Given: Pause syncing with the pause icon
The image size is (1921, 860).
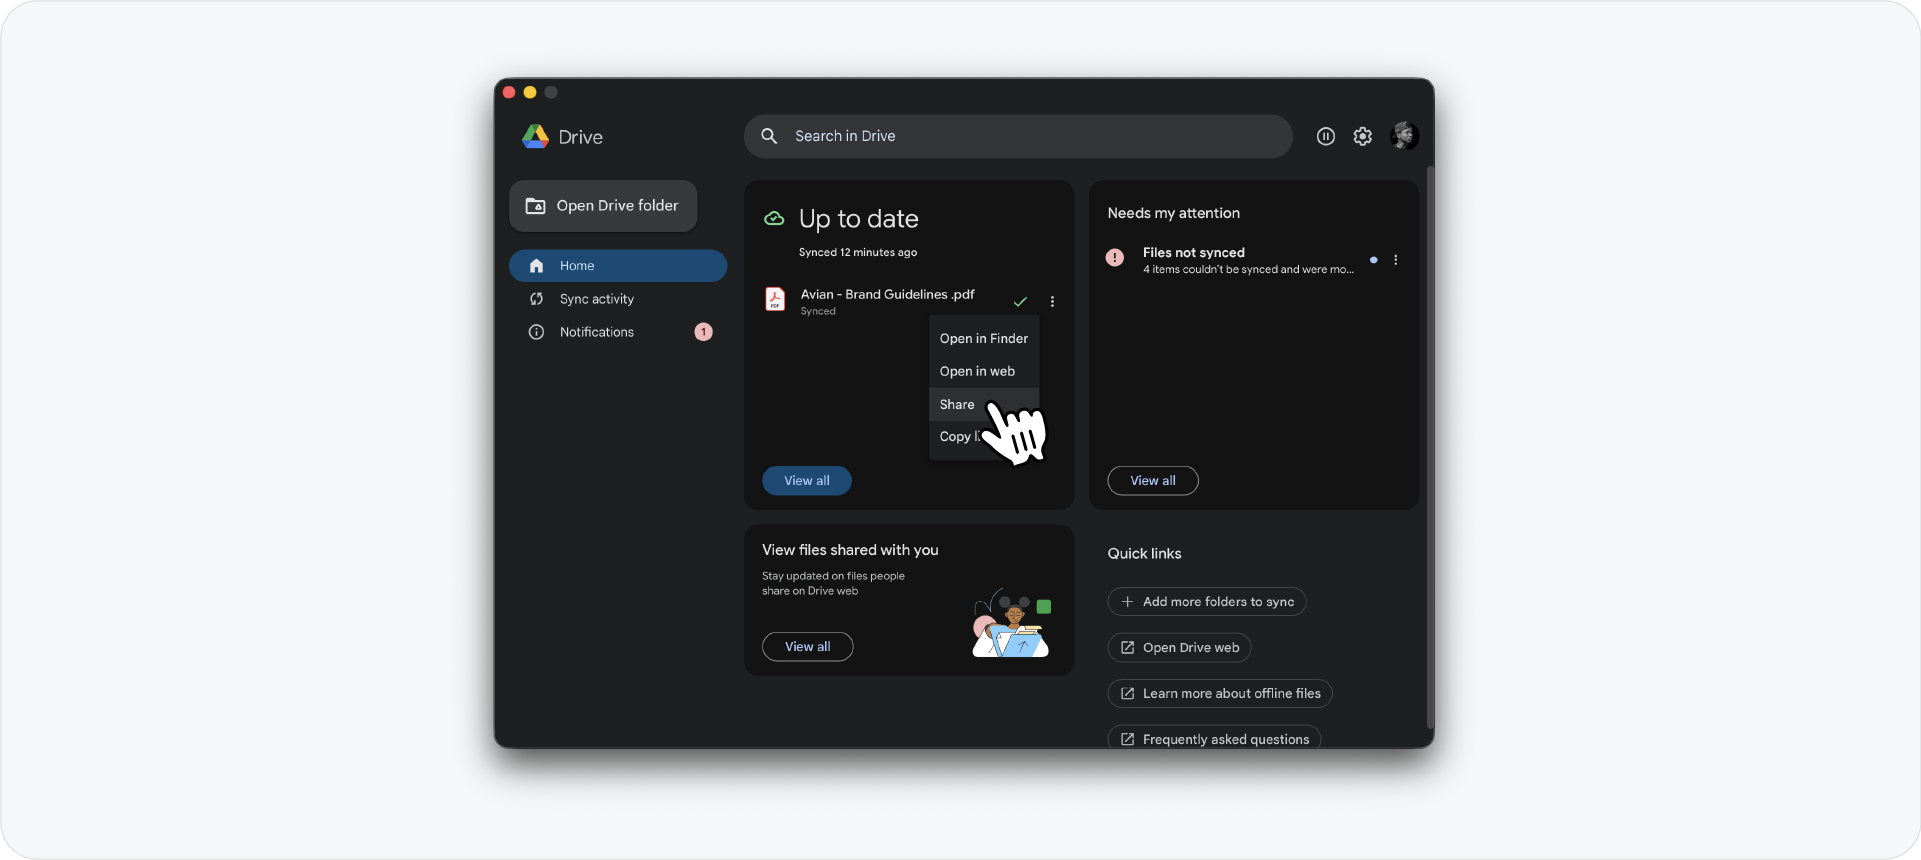Looking at the screenshot, I should (1326, 136).
